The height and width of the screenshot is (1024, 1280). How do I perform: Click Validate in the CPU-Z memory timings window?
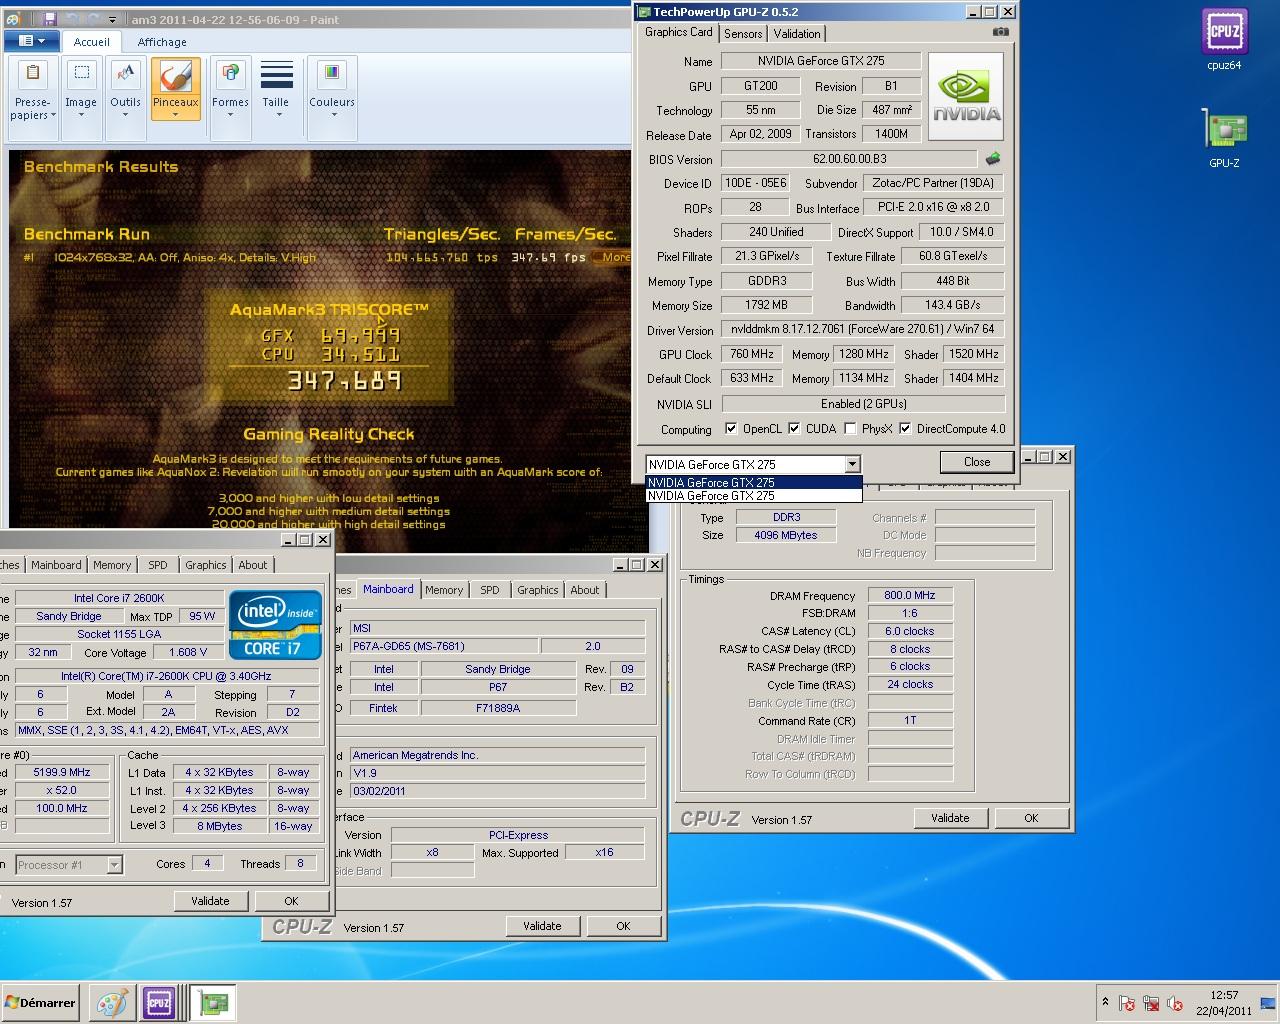click(950, 818)
